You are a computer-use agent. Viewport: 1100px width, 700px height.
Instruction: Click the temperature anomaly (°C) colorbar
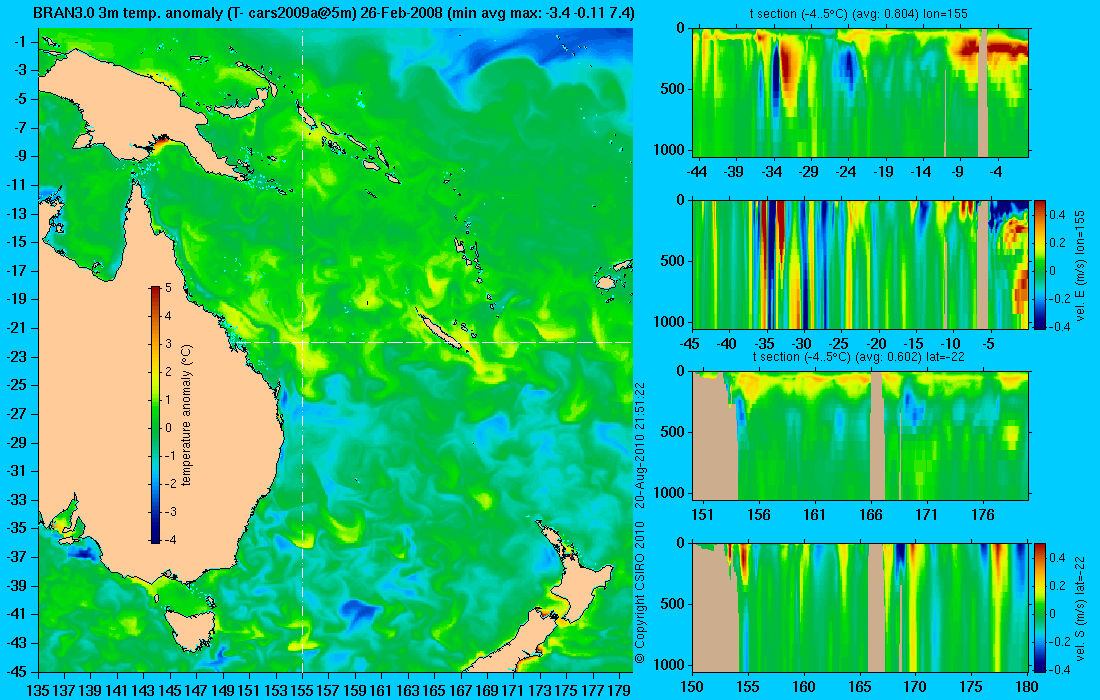point(154,415)
